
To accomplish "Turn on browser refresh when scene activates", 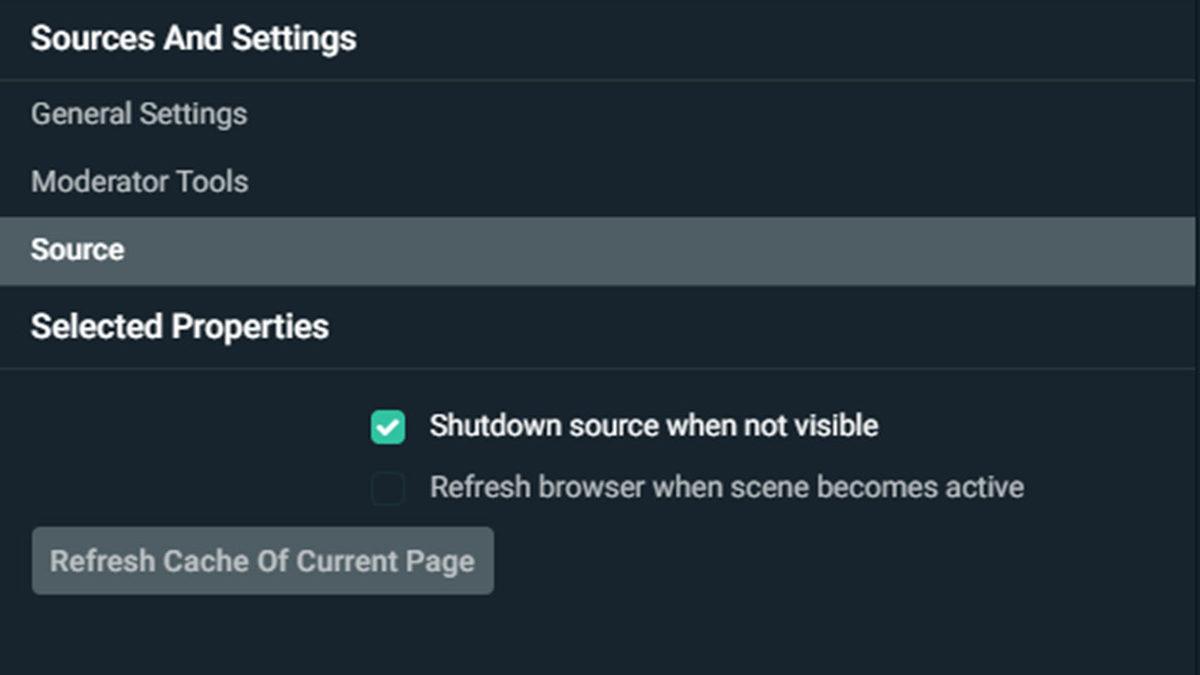I will point(388,489).
